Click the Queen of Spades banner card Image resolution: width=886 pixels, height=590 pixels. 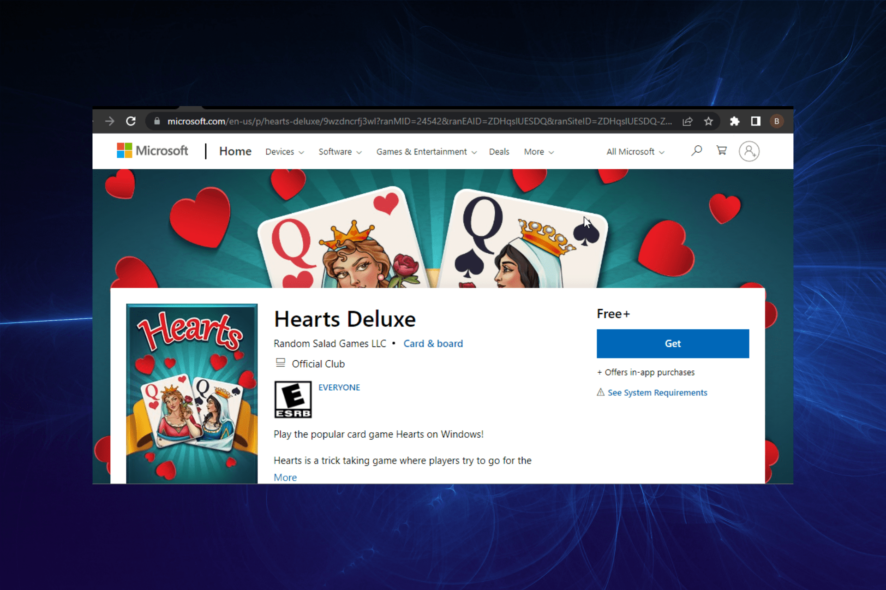click(x=523, y=240)
